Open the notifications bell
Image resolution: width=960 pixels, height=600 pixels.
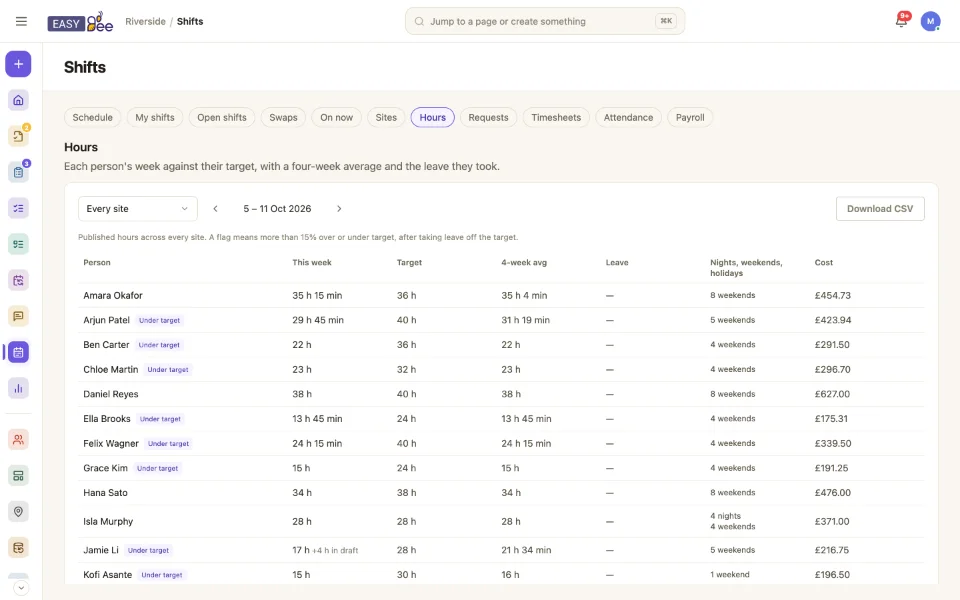[901, 21]
